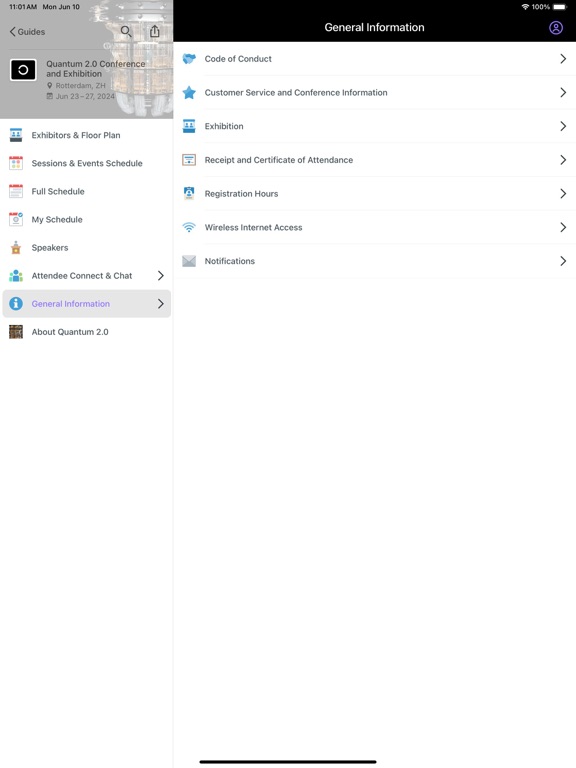Tap the General Information sidebar label

pos(71,304)
